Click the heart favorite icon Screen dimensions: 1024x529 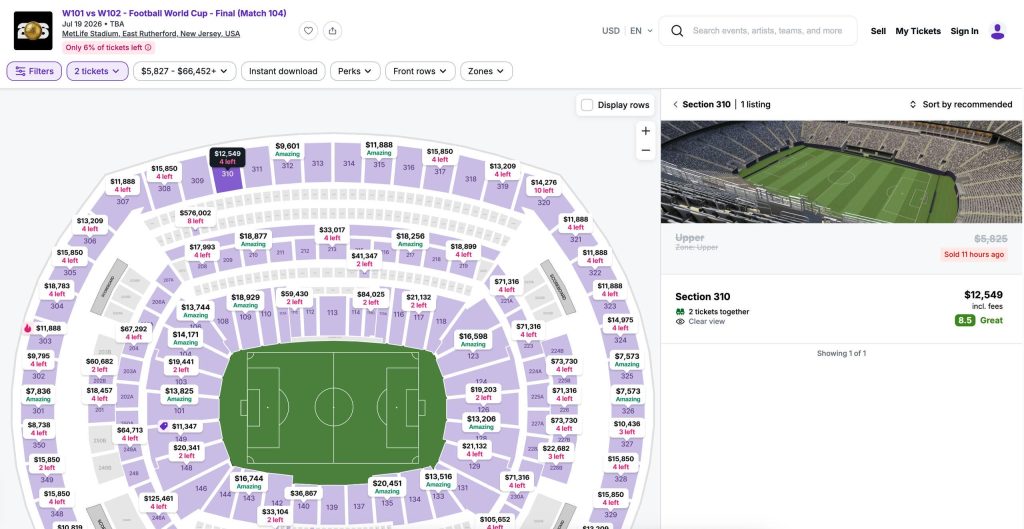(x=308, y=31)
